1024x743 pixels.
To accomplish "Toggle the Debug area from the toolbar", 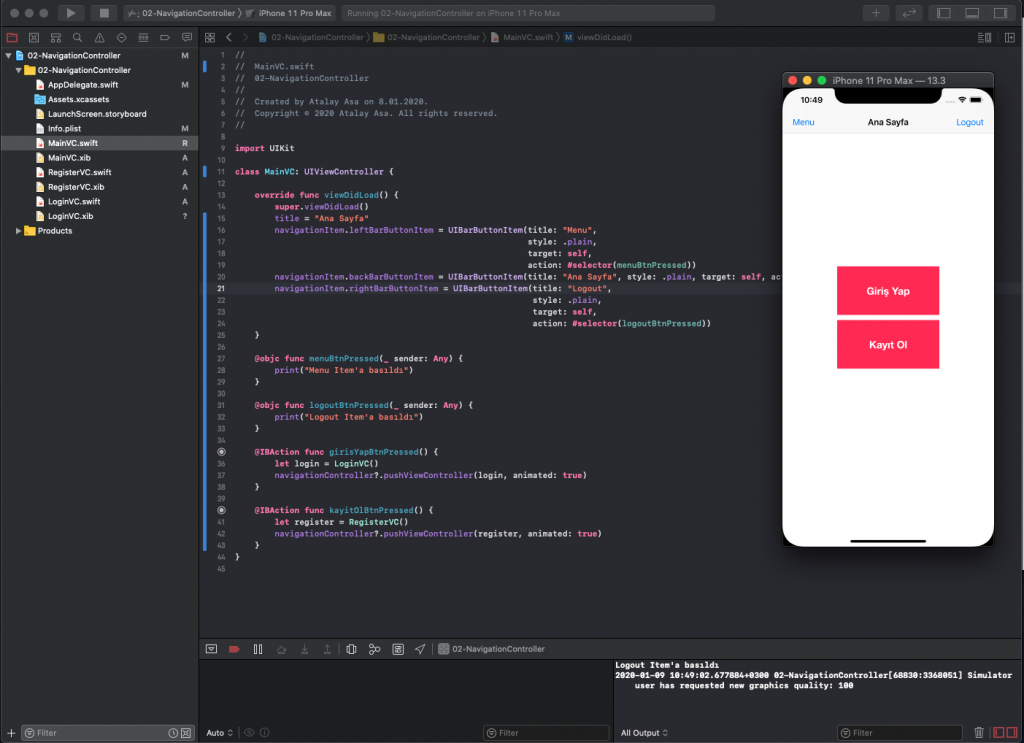I will click(x=972, y=13).
